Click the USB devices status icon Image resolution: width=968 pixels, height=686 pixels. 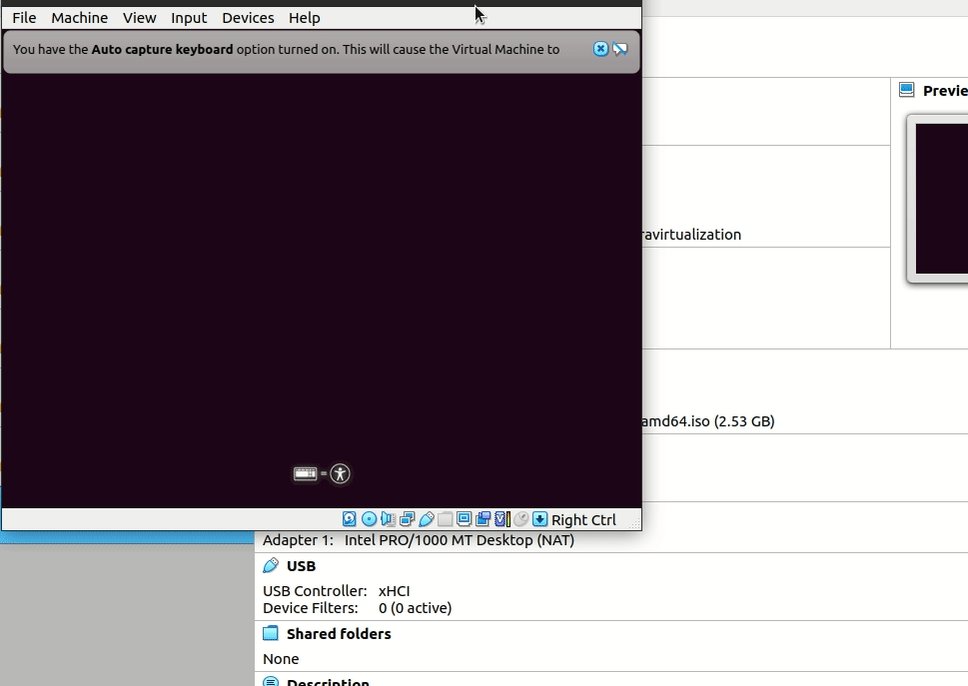coord(427,519)
